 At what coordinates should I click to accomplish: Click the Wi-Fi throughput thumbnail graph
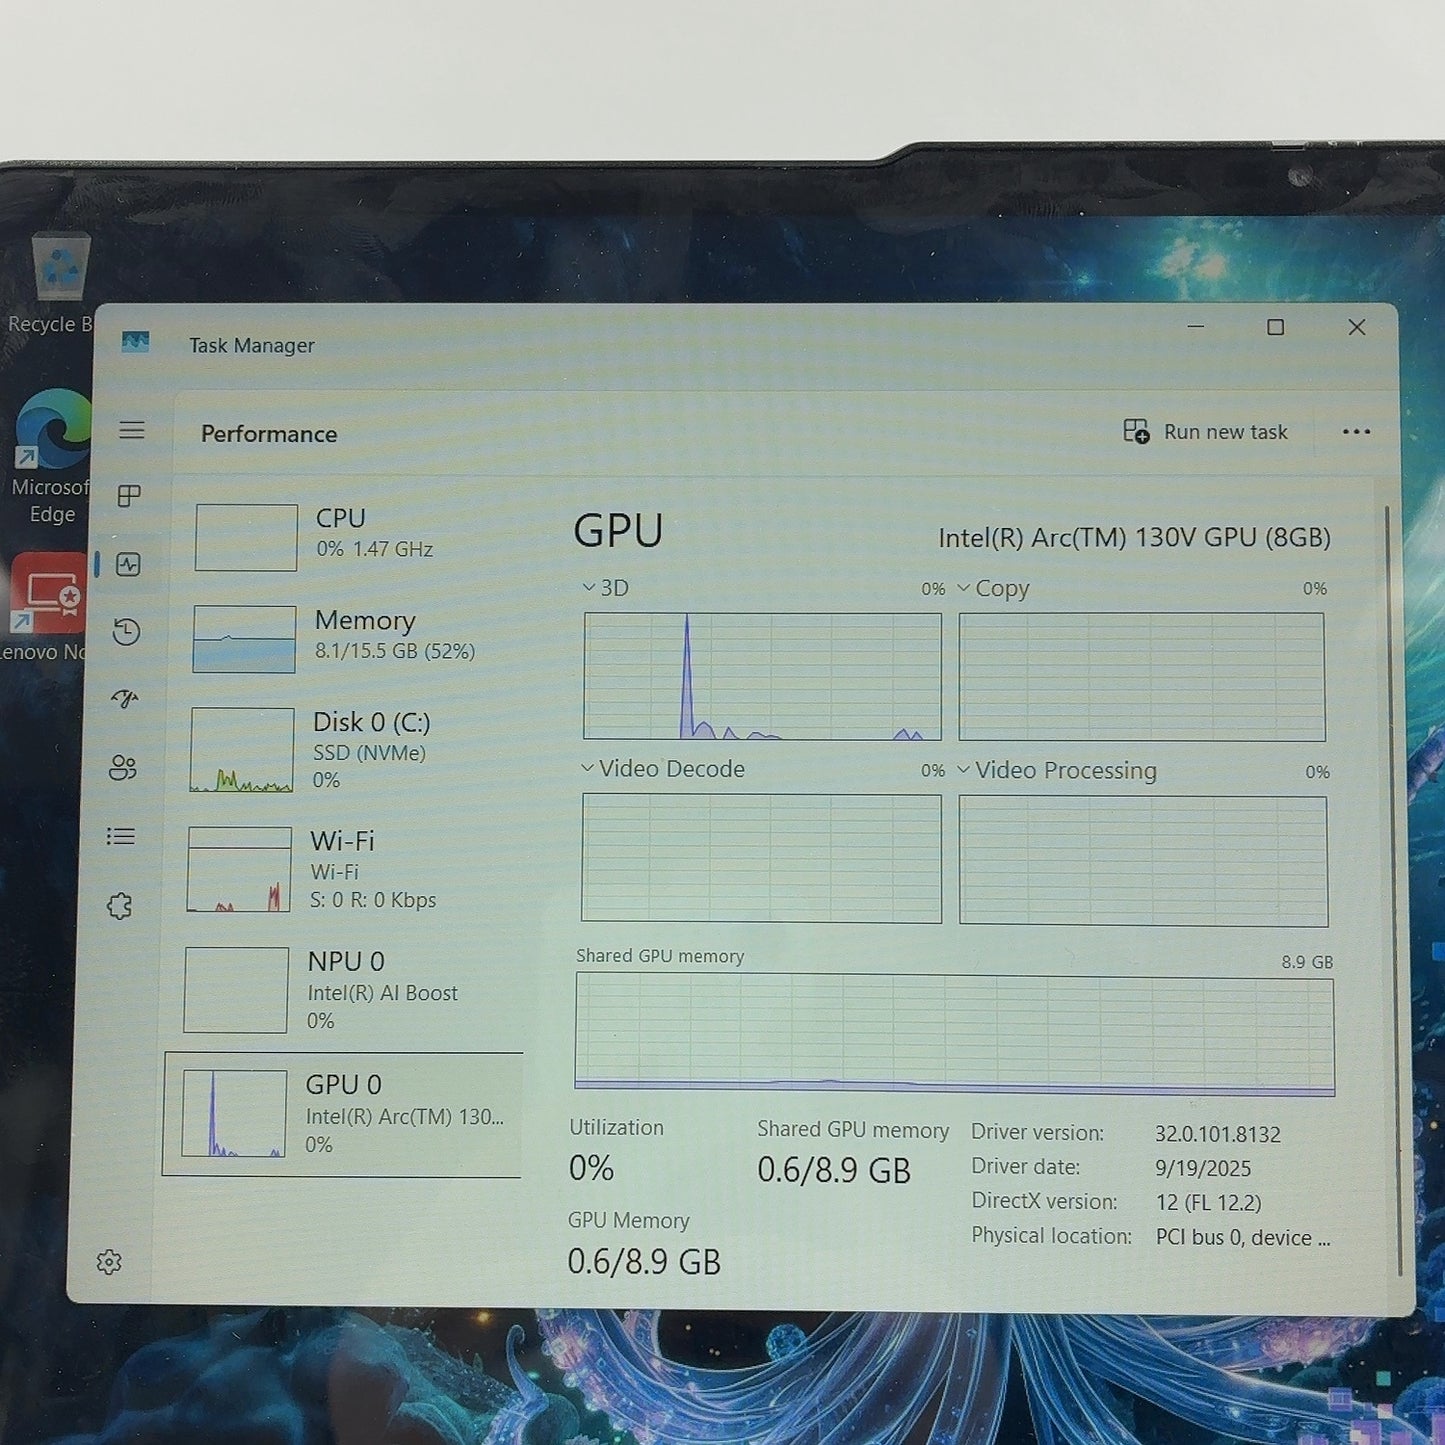240,869
